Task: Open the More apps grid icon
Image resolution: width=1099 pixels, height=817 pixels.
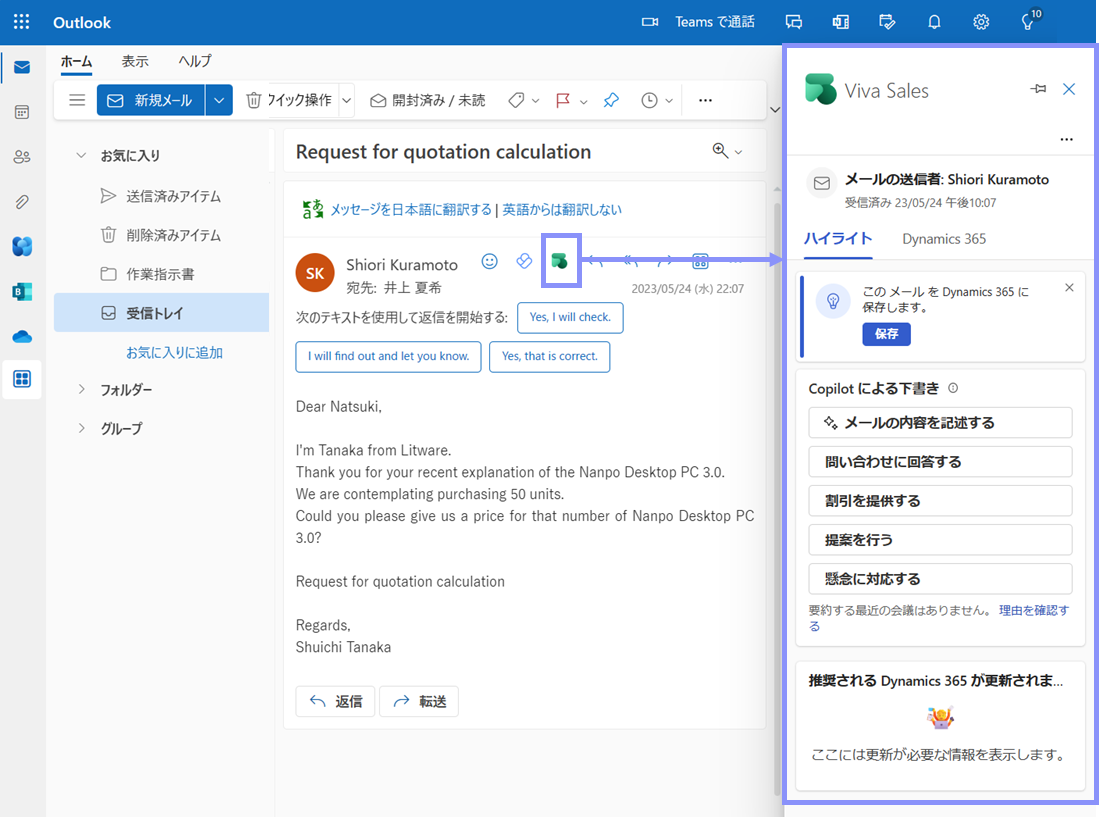Action: [x=22, y=379]
